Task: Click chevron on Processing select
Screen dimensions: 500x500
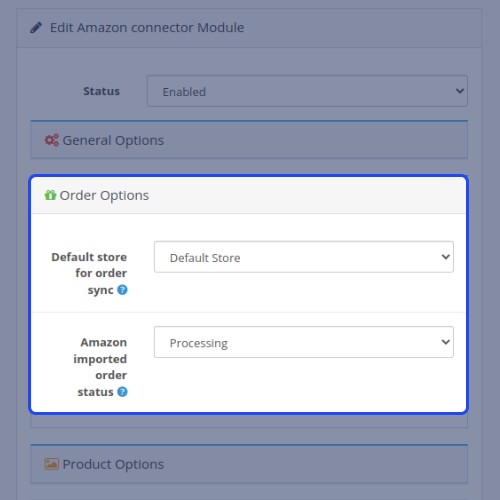Action: [445, 342]
